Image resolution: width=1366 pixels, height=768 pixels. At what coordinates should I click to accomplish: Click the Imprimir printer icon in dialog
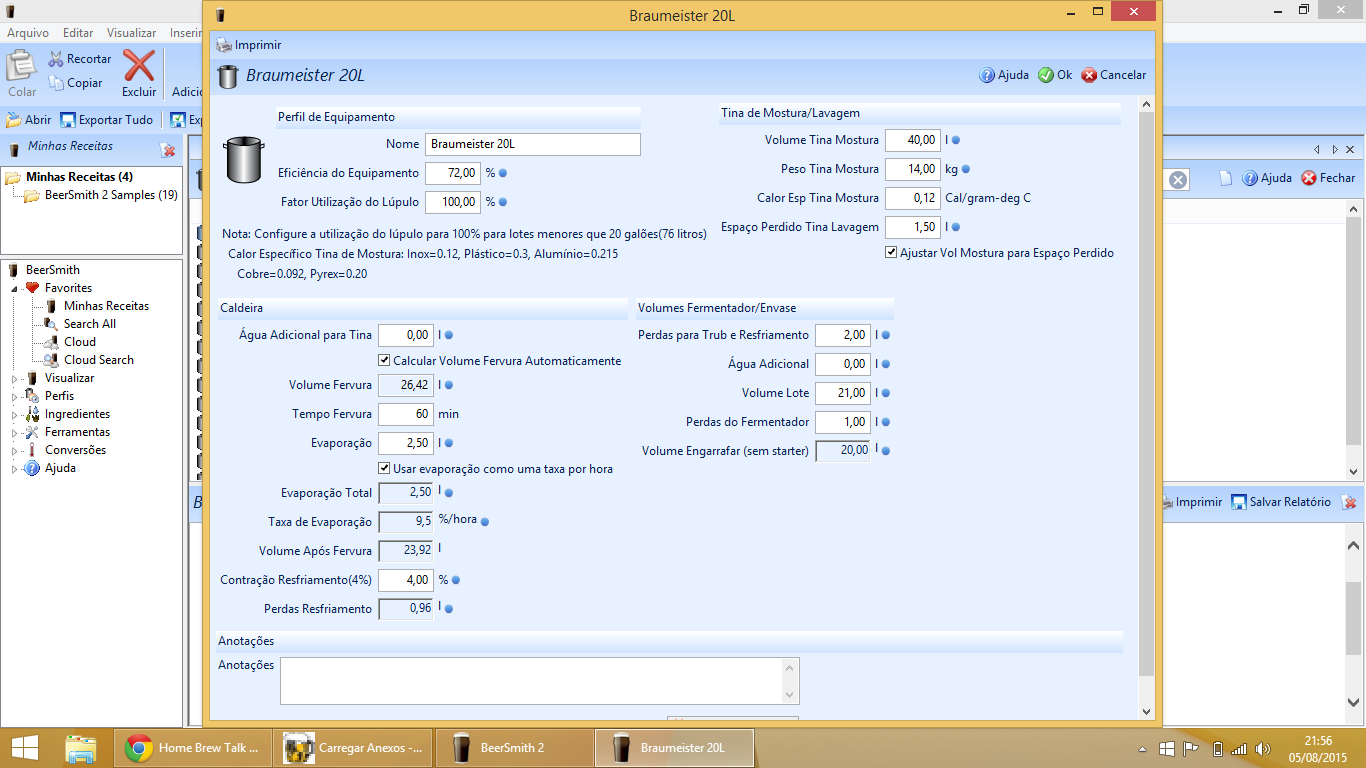point(224,45)
